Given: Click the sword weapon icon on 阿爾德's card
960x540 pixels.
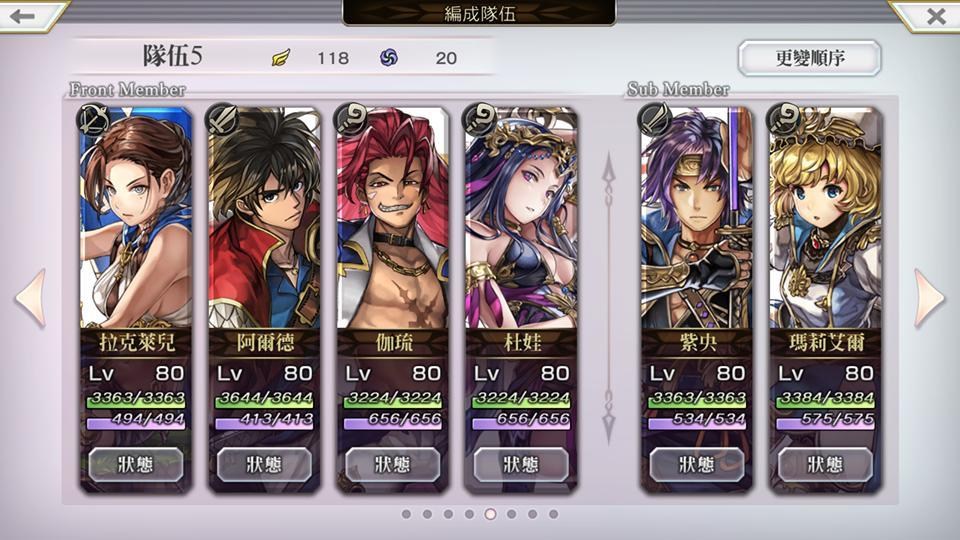Looking at the screenshot, I should (222, 119).
